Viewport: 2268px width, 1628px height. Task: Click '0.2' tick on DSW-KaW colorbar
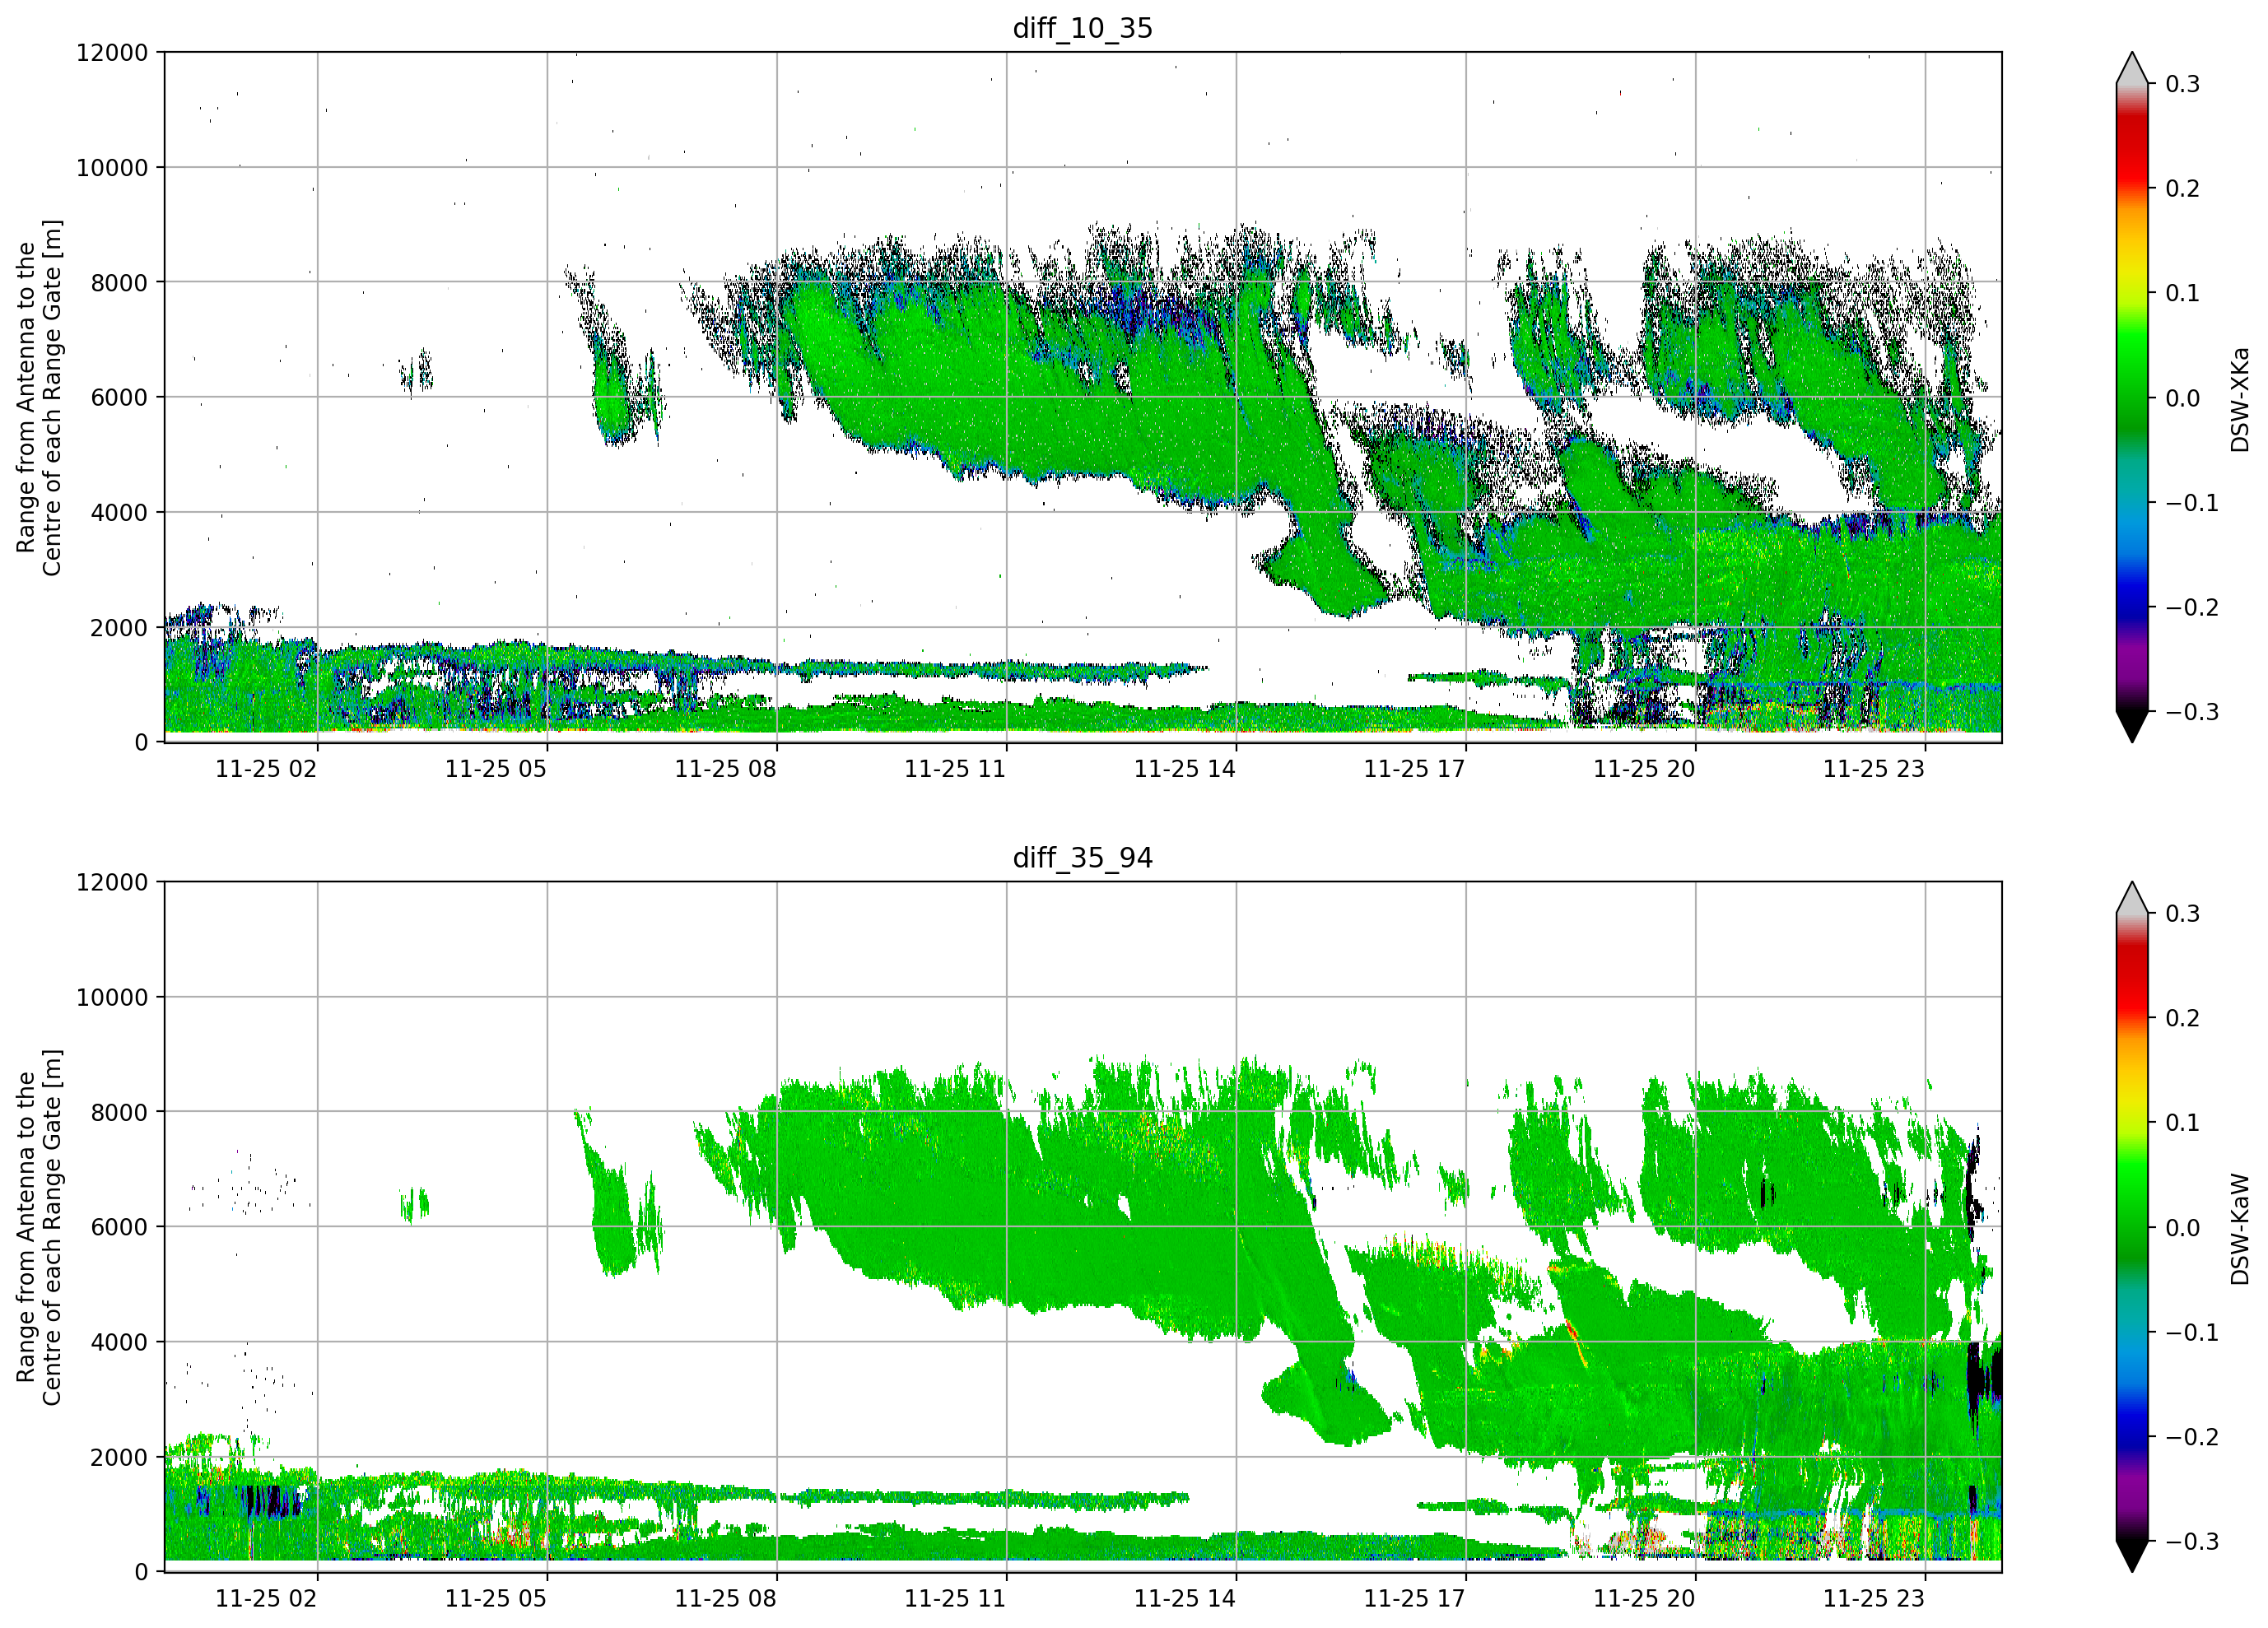click(2183, 1019)
